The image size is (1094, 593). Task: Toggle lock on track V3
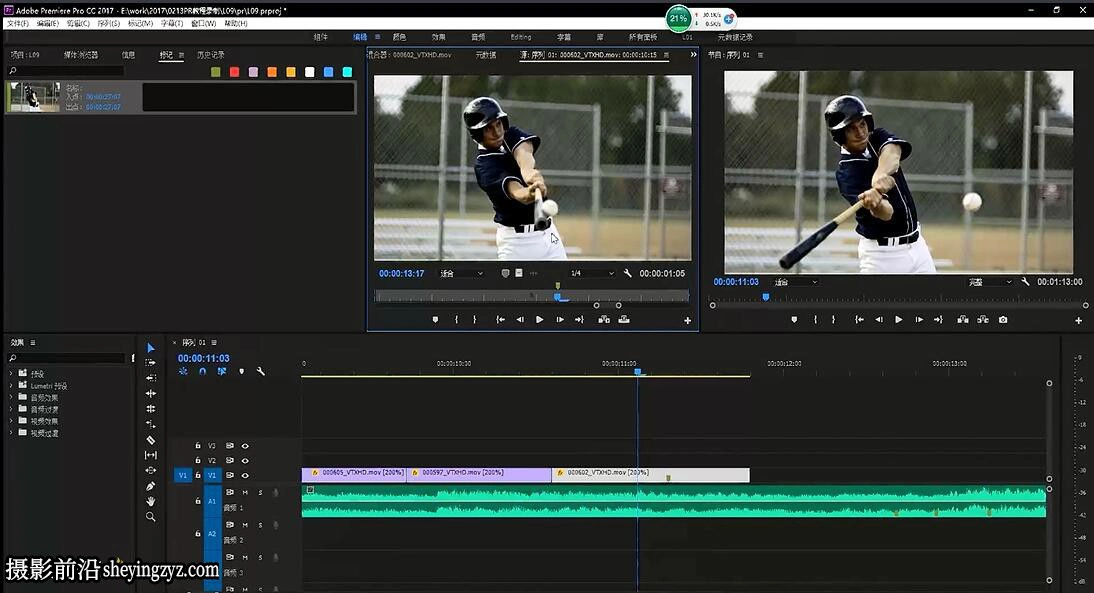click(x=197, y=446)
